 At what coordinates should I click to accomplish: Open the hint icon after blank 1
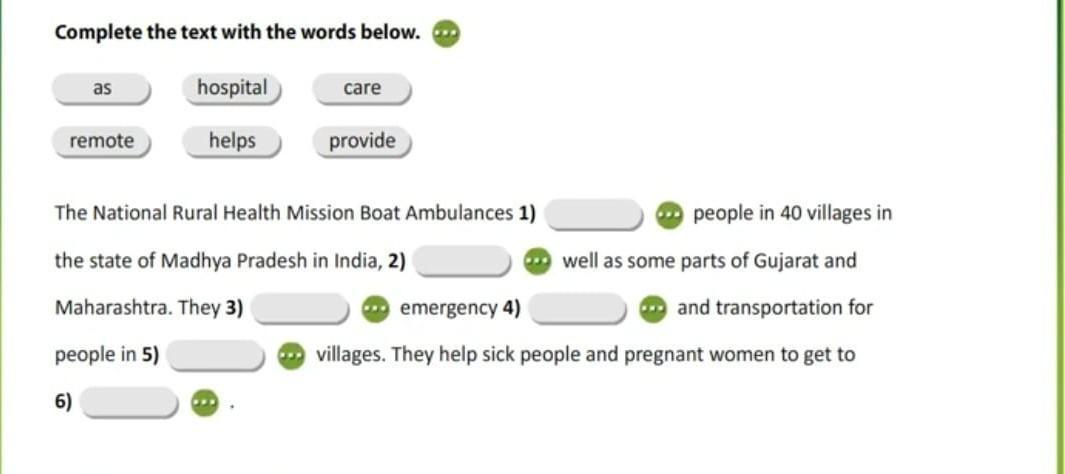coord(668,215)
